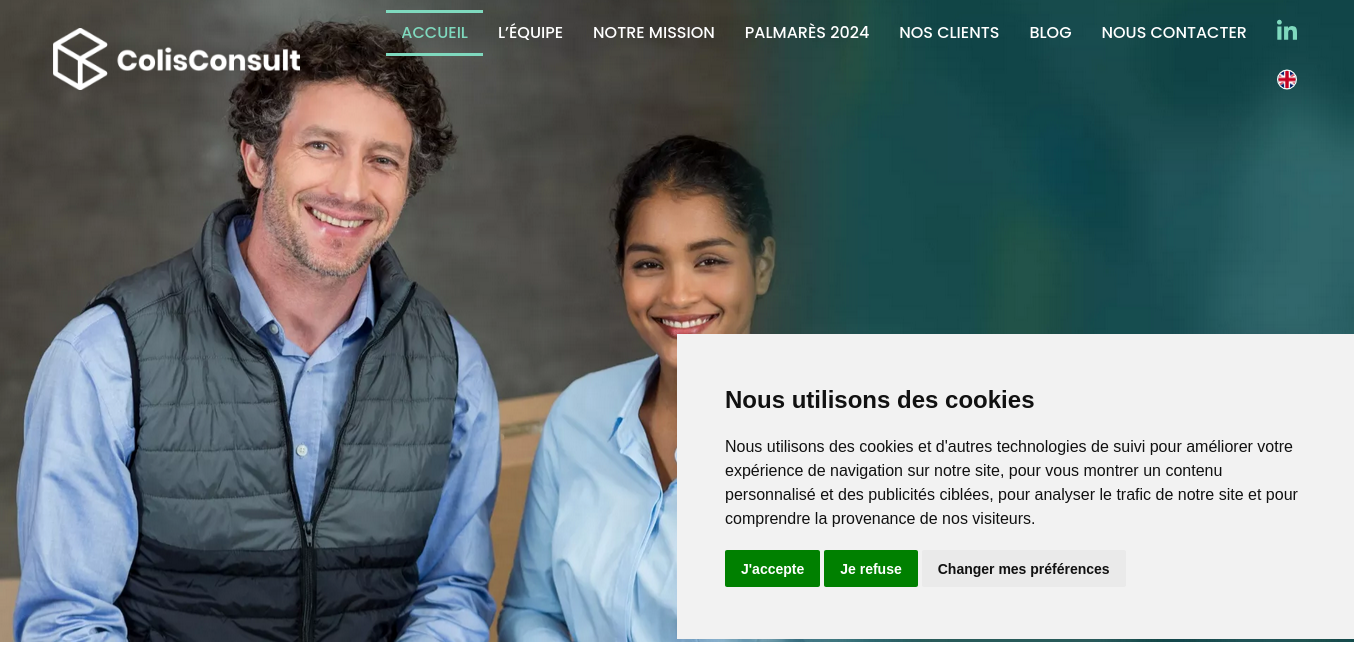1366x651 pixels.
Task: Open the L'Équipe page
Action: 530,32
